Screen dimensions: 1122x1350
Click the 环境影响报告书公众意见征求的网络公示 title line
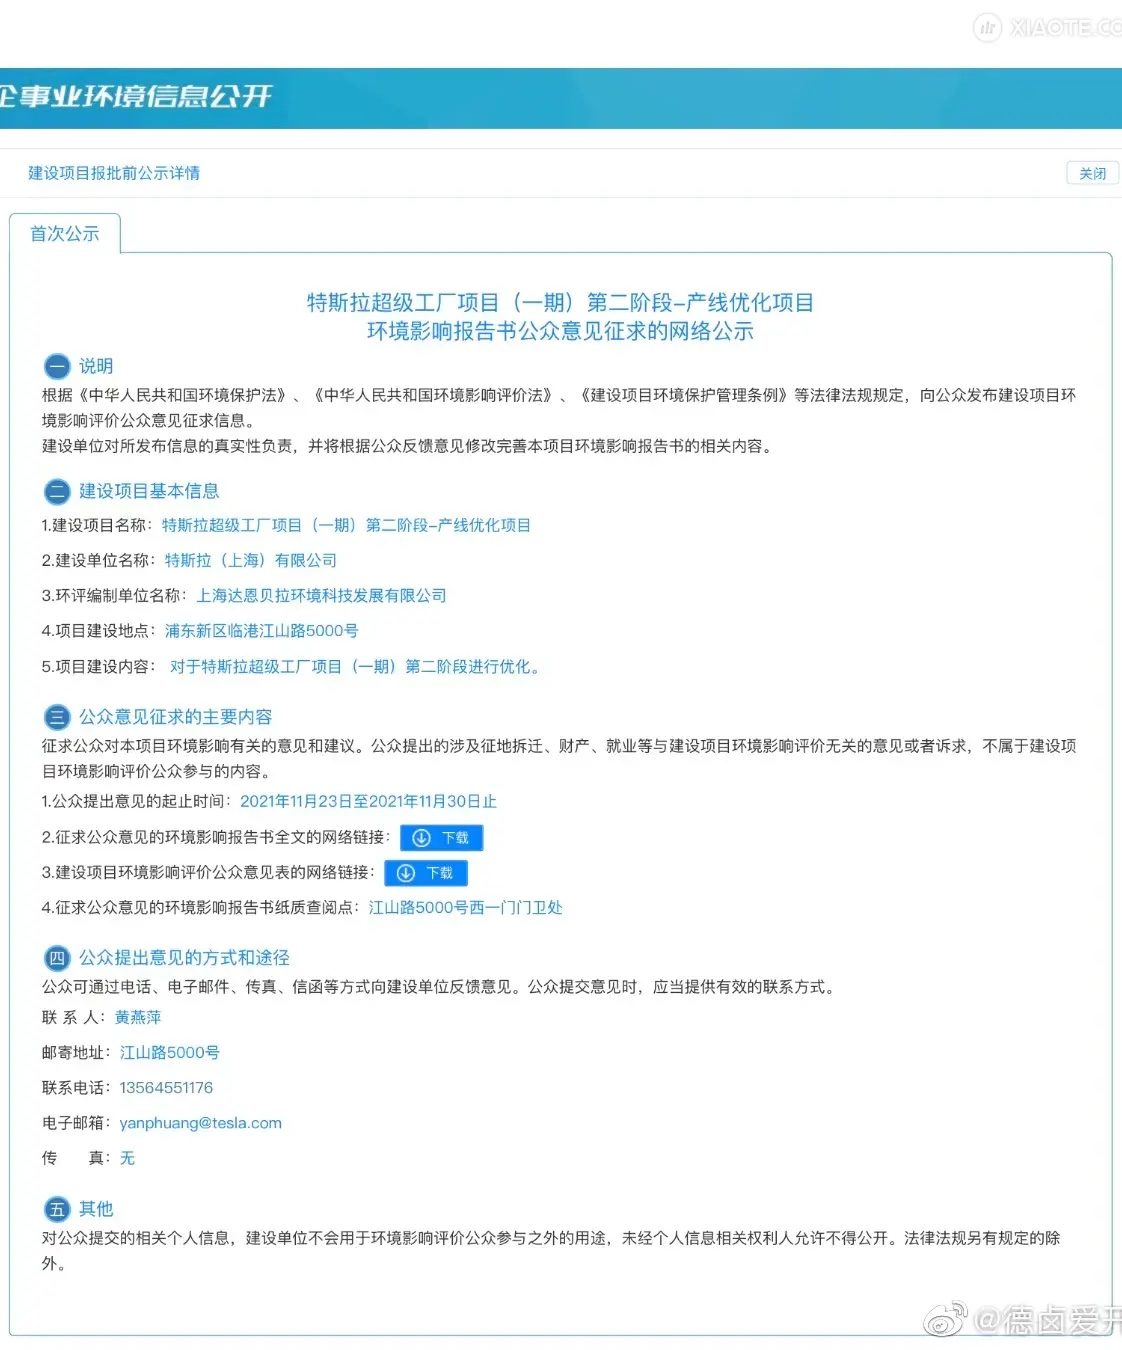560,332
